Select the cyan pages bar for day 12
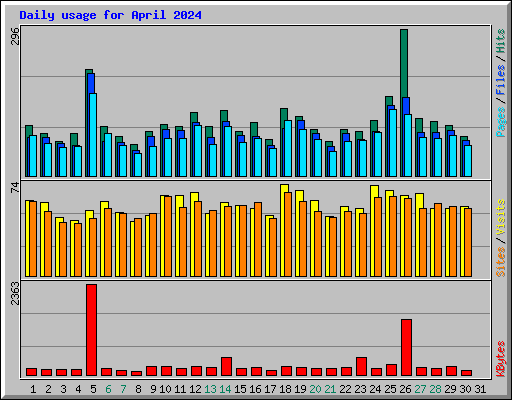Image resolution: width=512 pixels, height=400 pixels. click(198, 151)
